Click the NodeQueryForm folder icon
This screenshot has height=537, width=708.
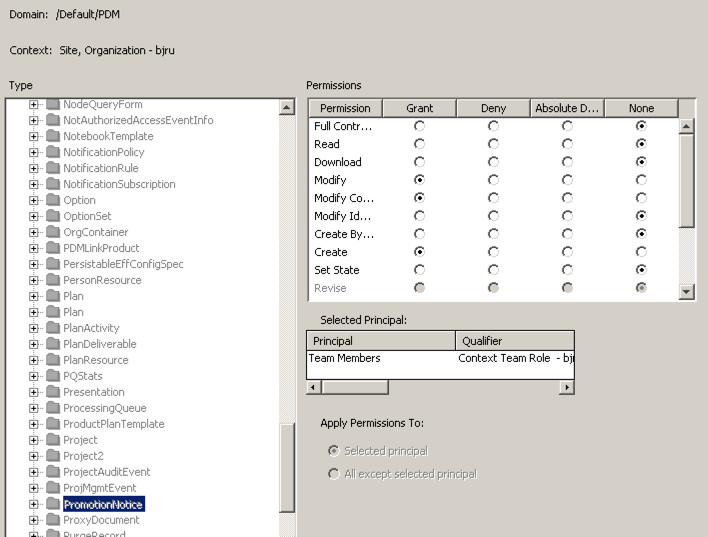pos(53,104)
